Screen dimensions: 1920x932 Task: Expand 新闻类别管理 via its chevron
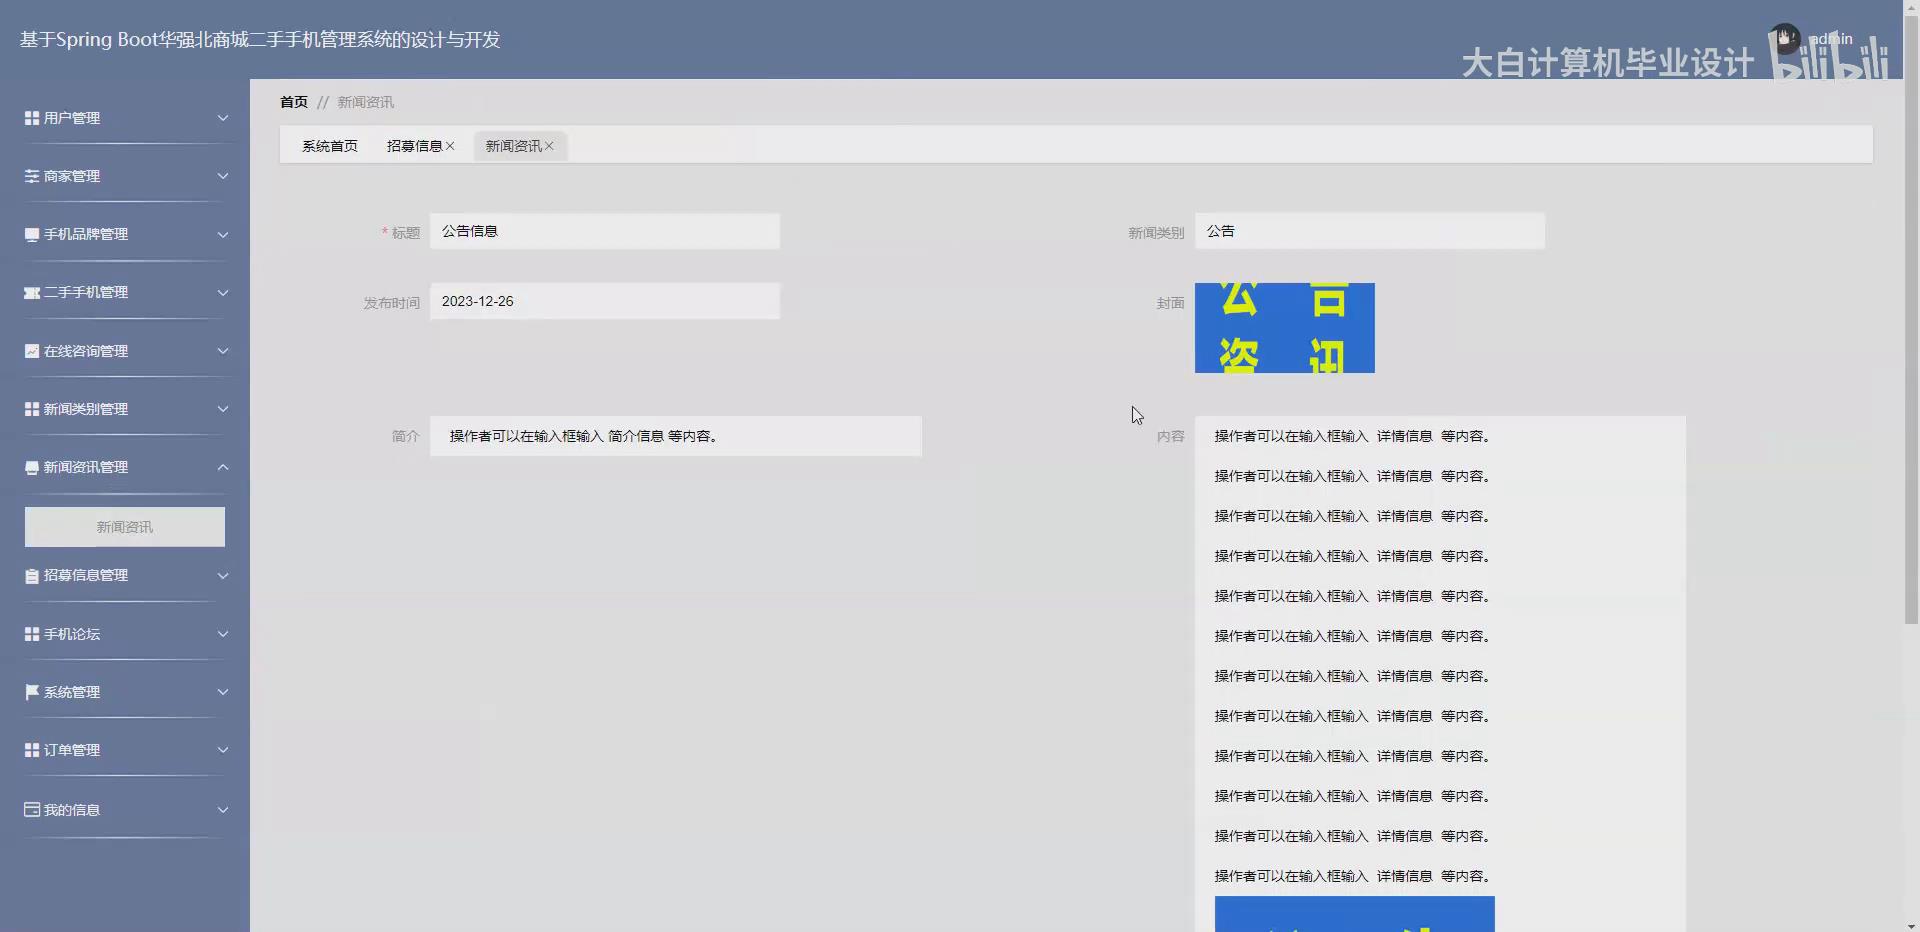[x=223, y=409]
